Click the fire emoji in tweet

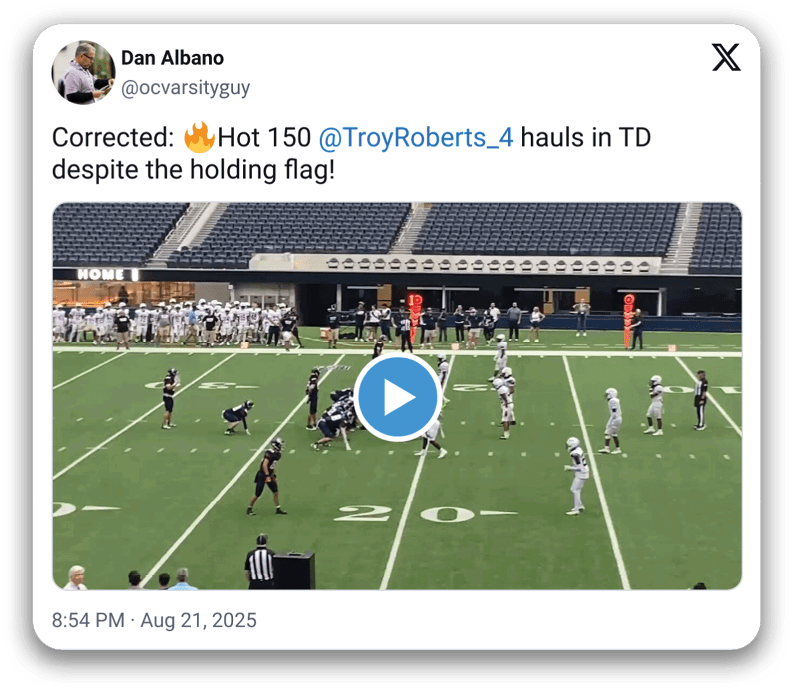(199, 137)
